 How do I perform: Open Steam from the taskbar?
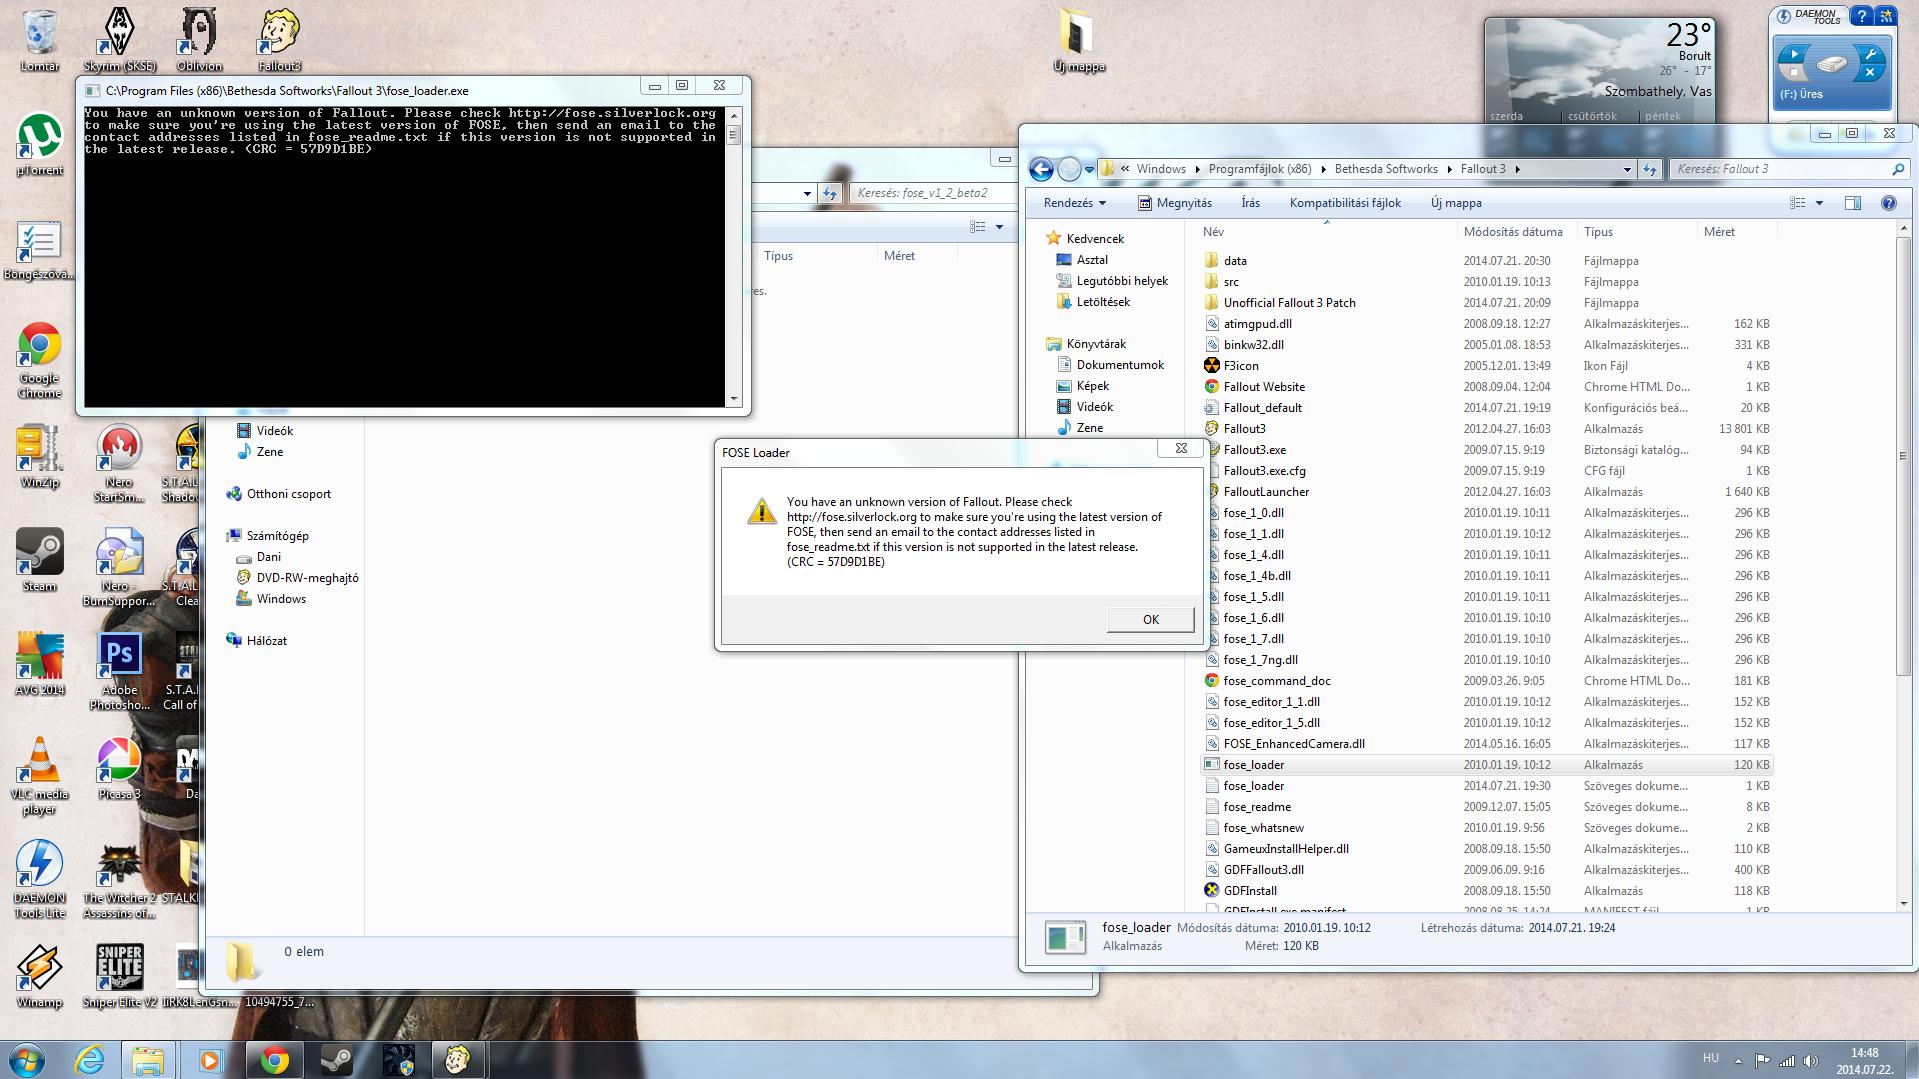click(x=336, y=1059)
